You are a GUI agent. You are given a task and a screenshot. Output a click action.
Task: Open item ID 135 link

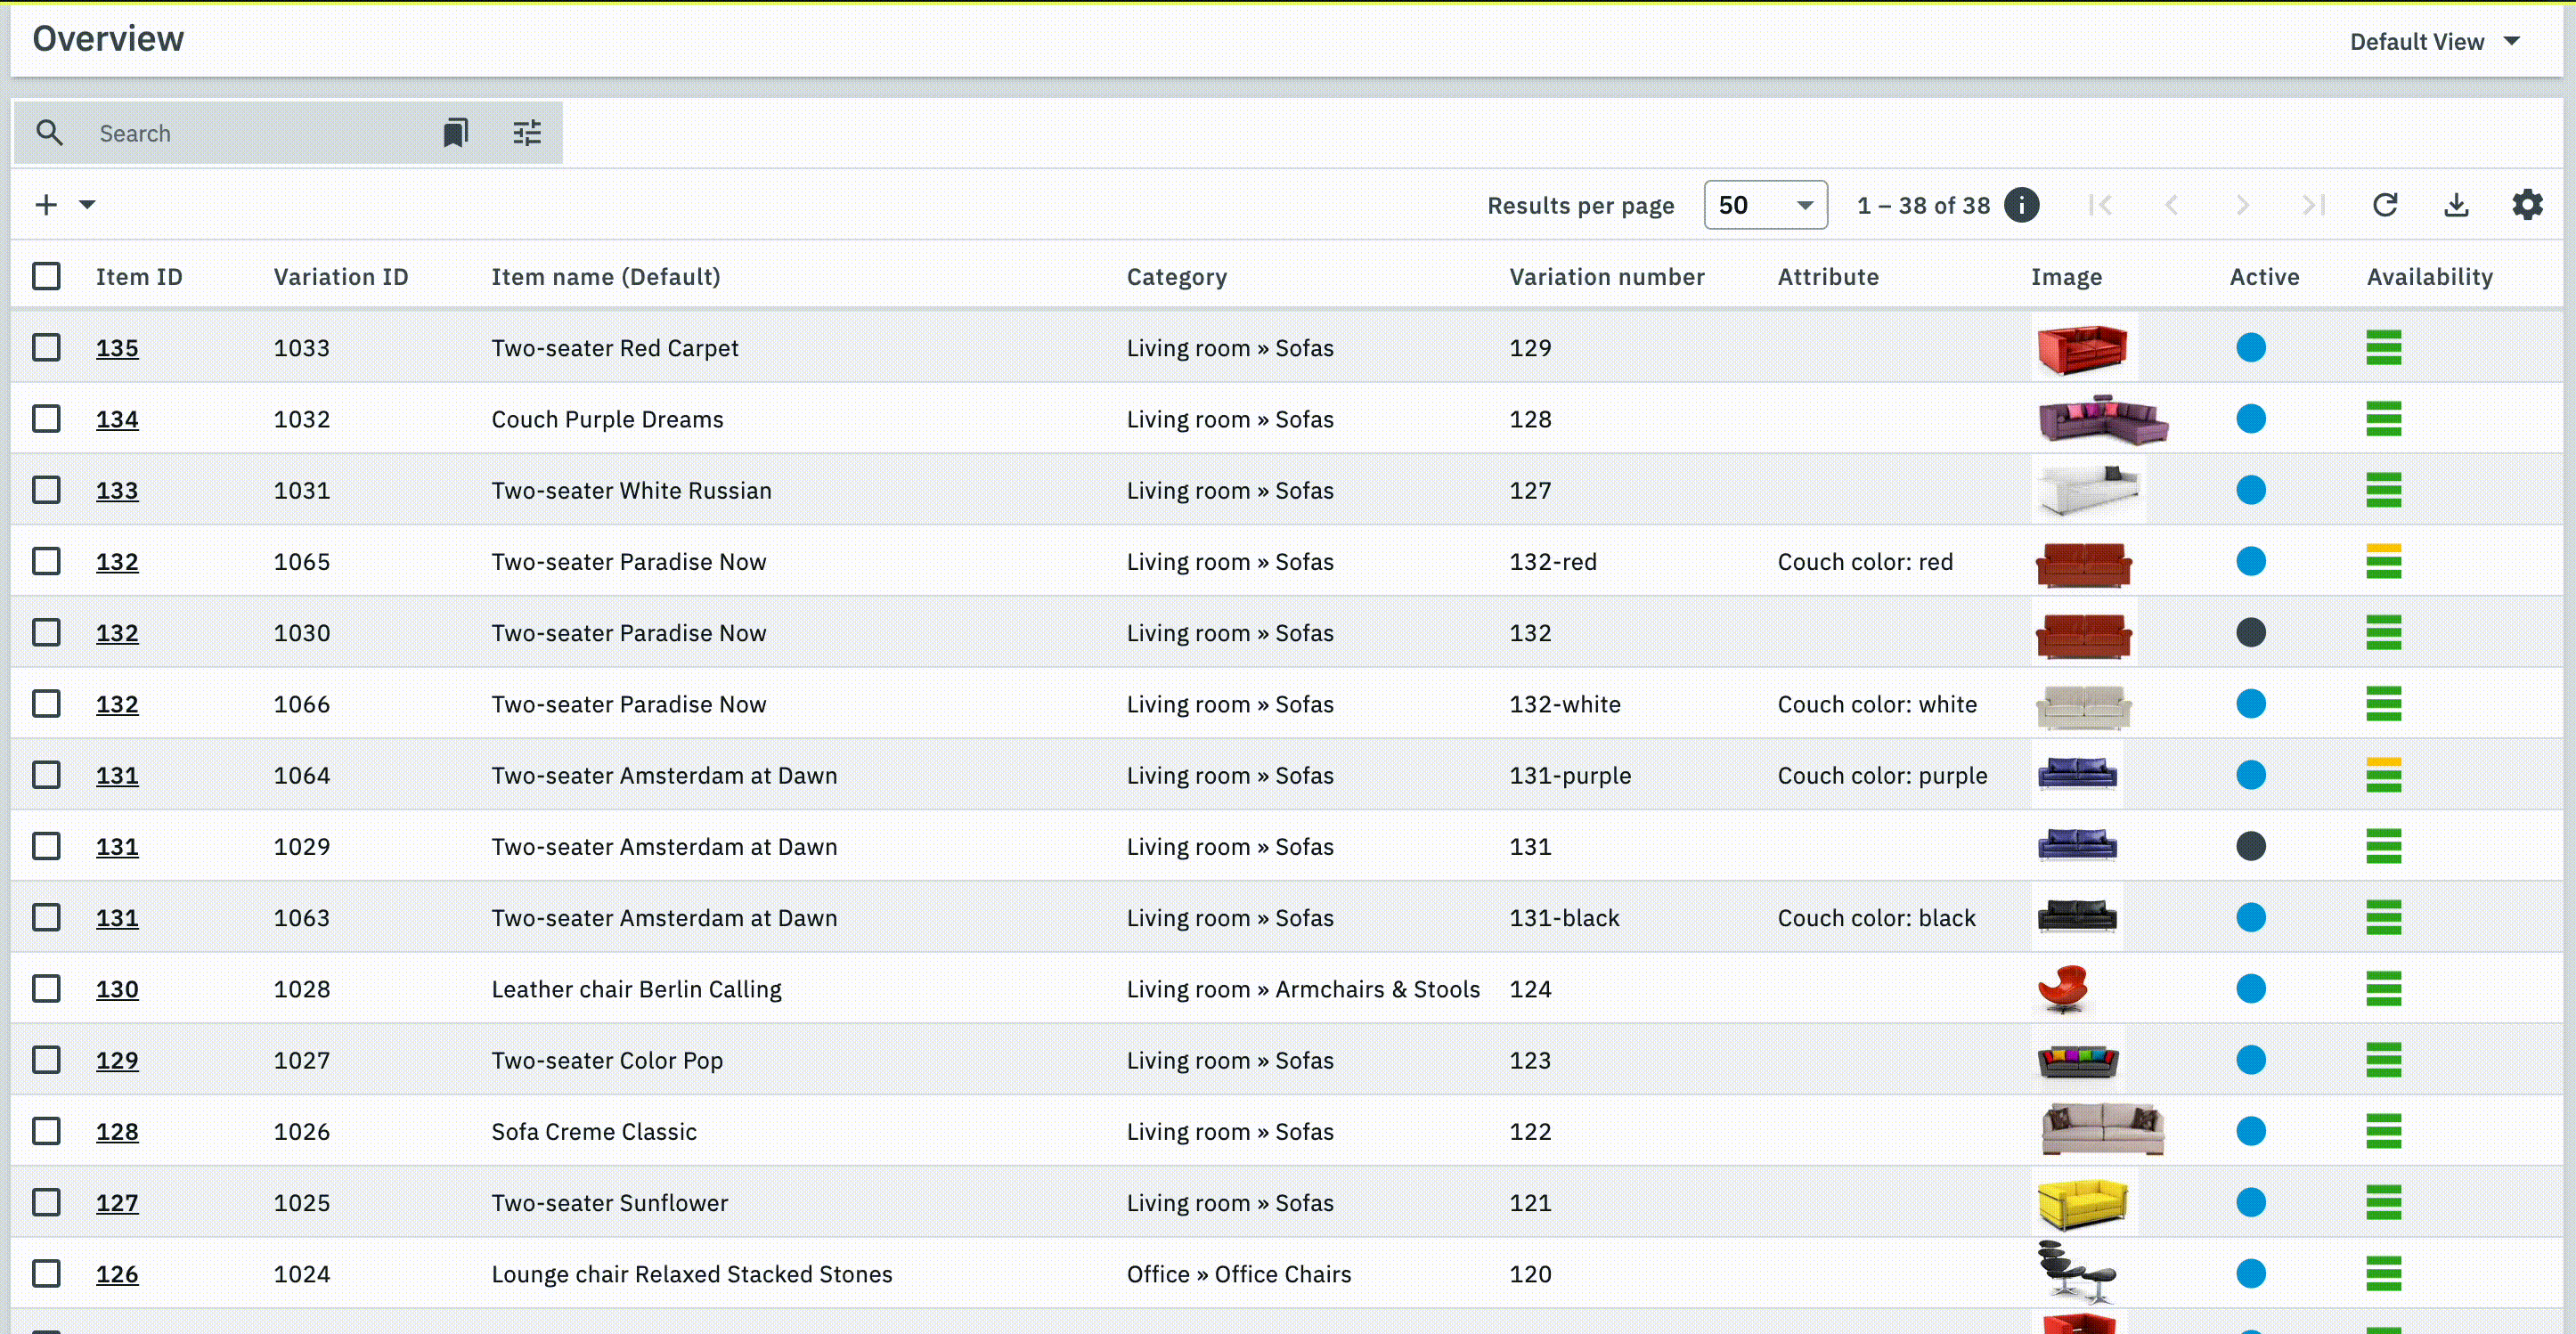click(x=117, y=348)
